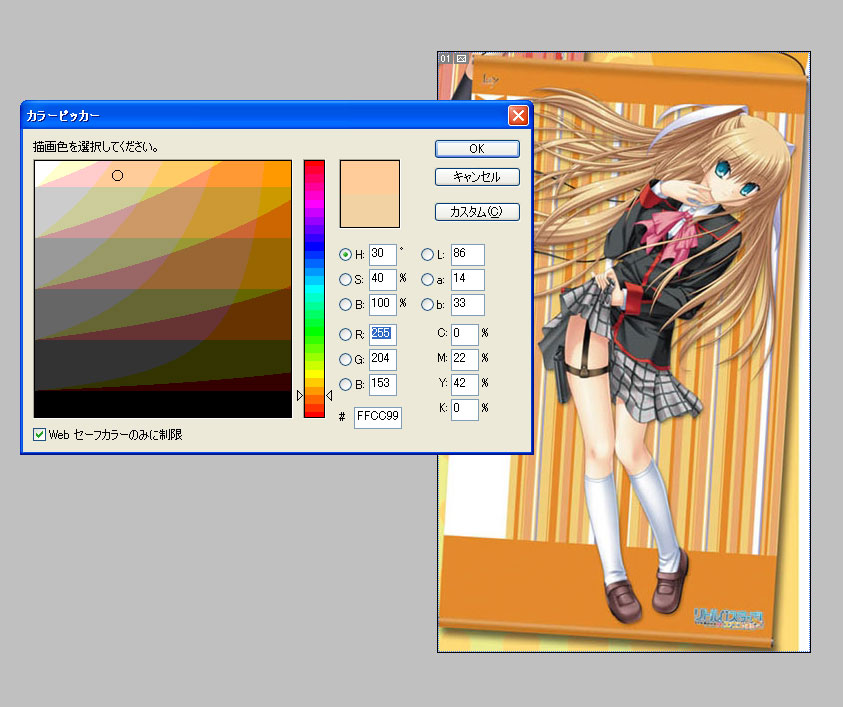
Task: Select the Lab a: radio button
Action: 427,280
